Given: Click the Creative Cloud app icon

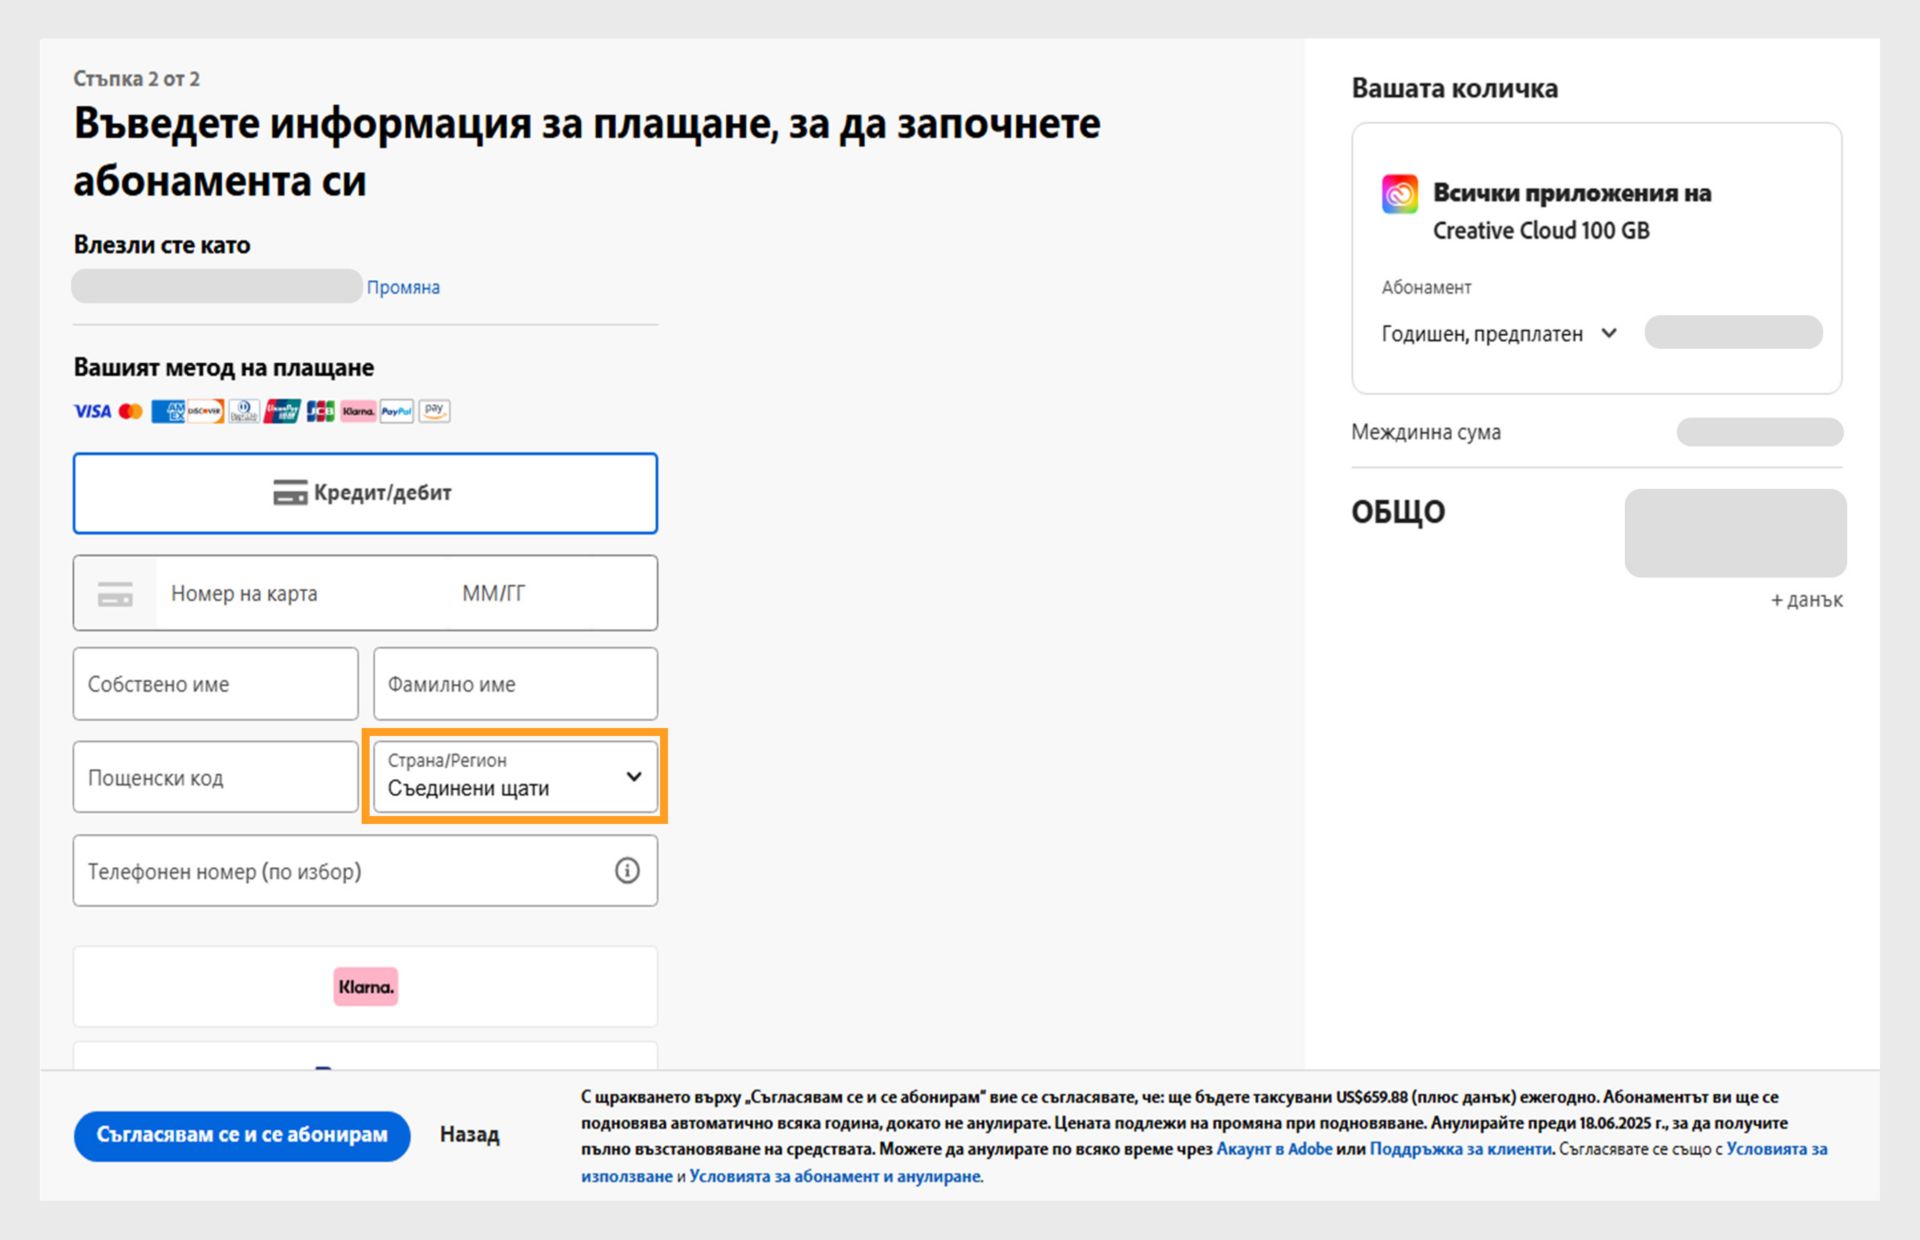Looking at the screenshot, I should (x=1400, y=193).
